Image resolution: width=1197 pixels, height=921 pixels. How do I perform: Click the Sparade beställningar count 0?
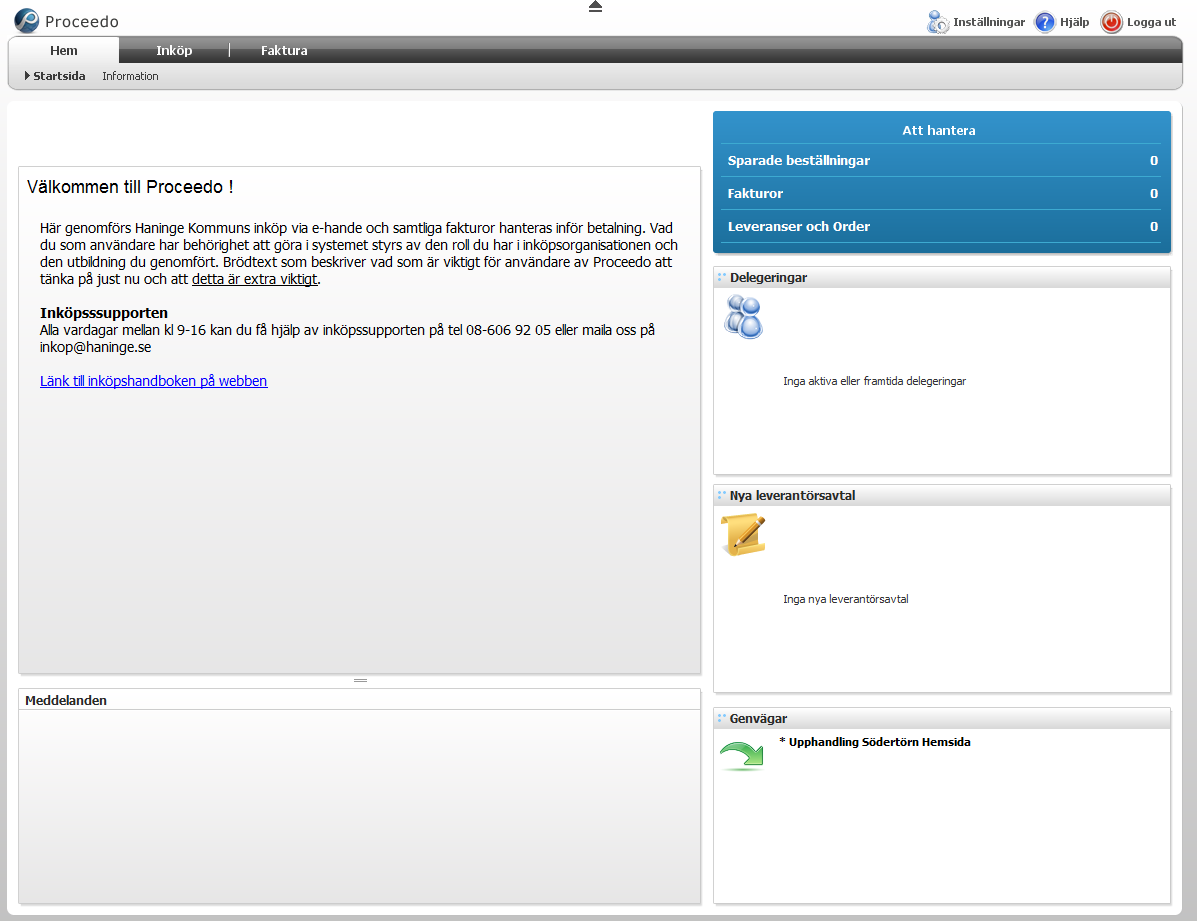pos(1153,160)
